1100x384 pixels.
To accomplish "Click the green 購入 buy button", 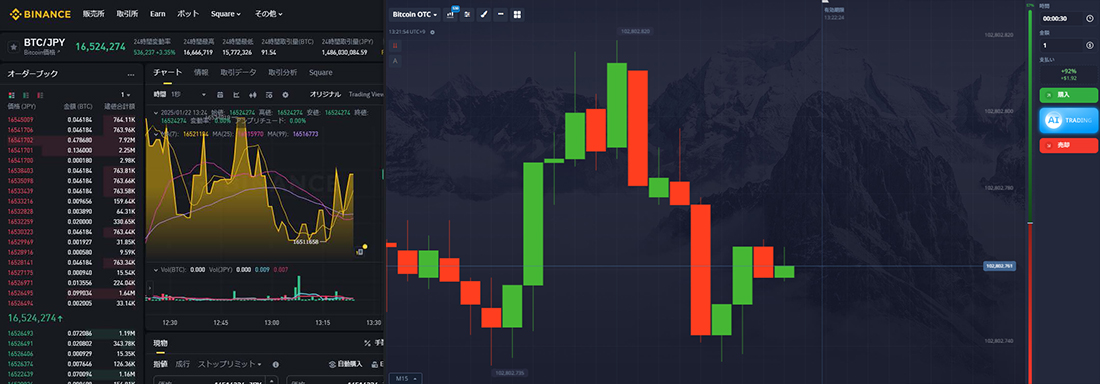I will [1068, 95].
